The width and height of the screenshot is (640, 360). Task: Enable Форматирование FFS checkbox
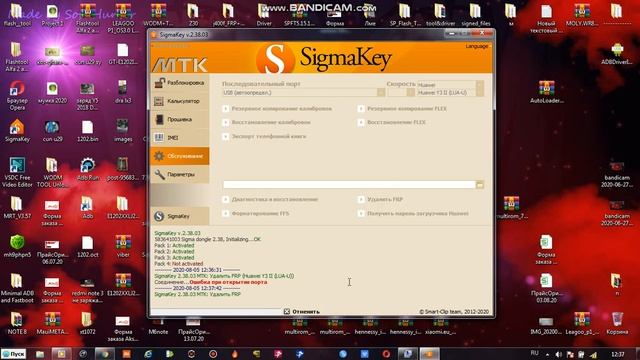click(x=225, y=213)
